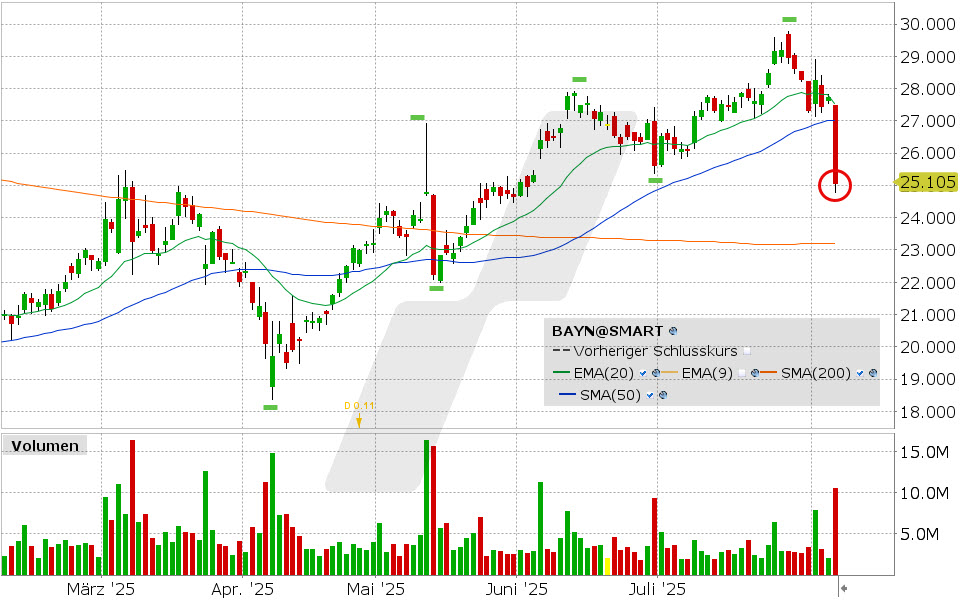
Task: Click the yellow volume bar in late June
Action: pos(607,566)
